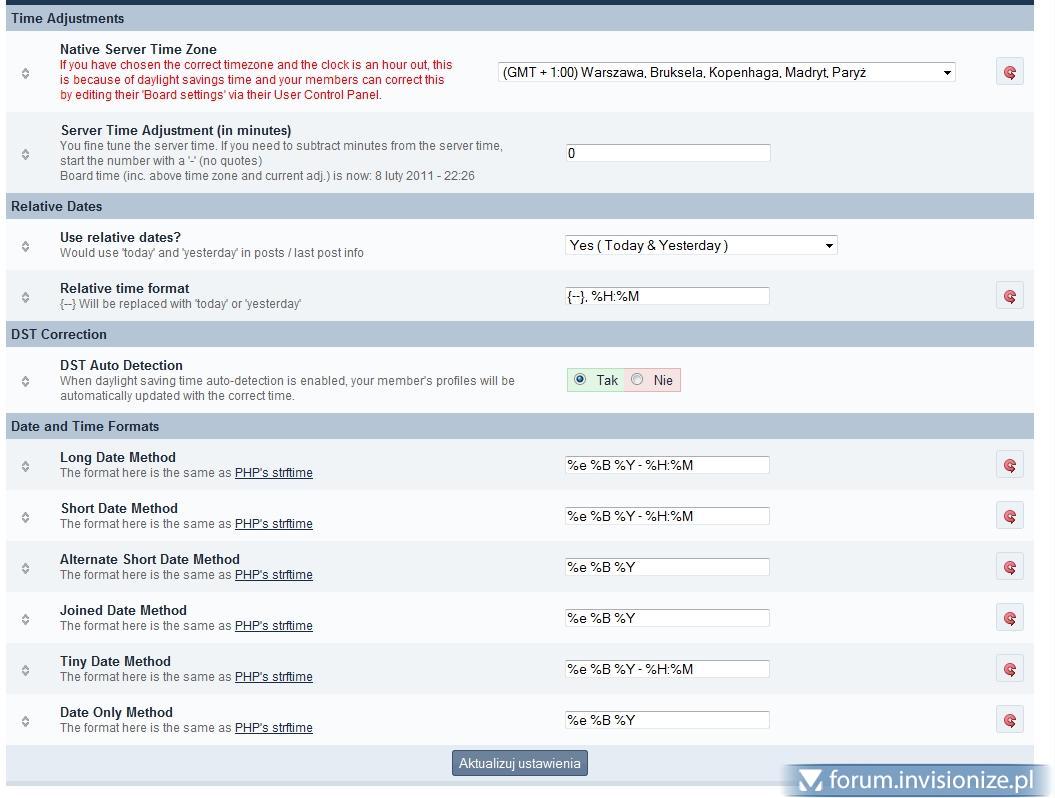Click the Relative time format text field
The width and height of the screenshot is (1055, 798).
coord(667,296)
